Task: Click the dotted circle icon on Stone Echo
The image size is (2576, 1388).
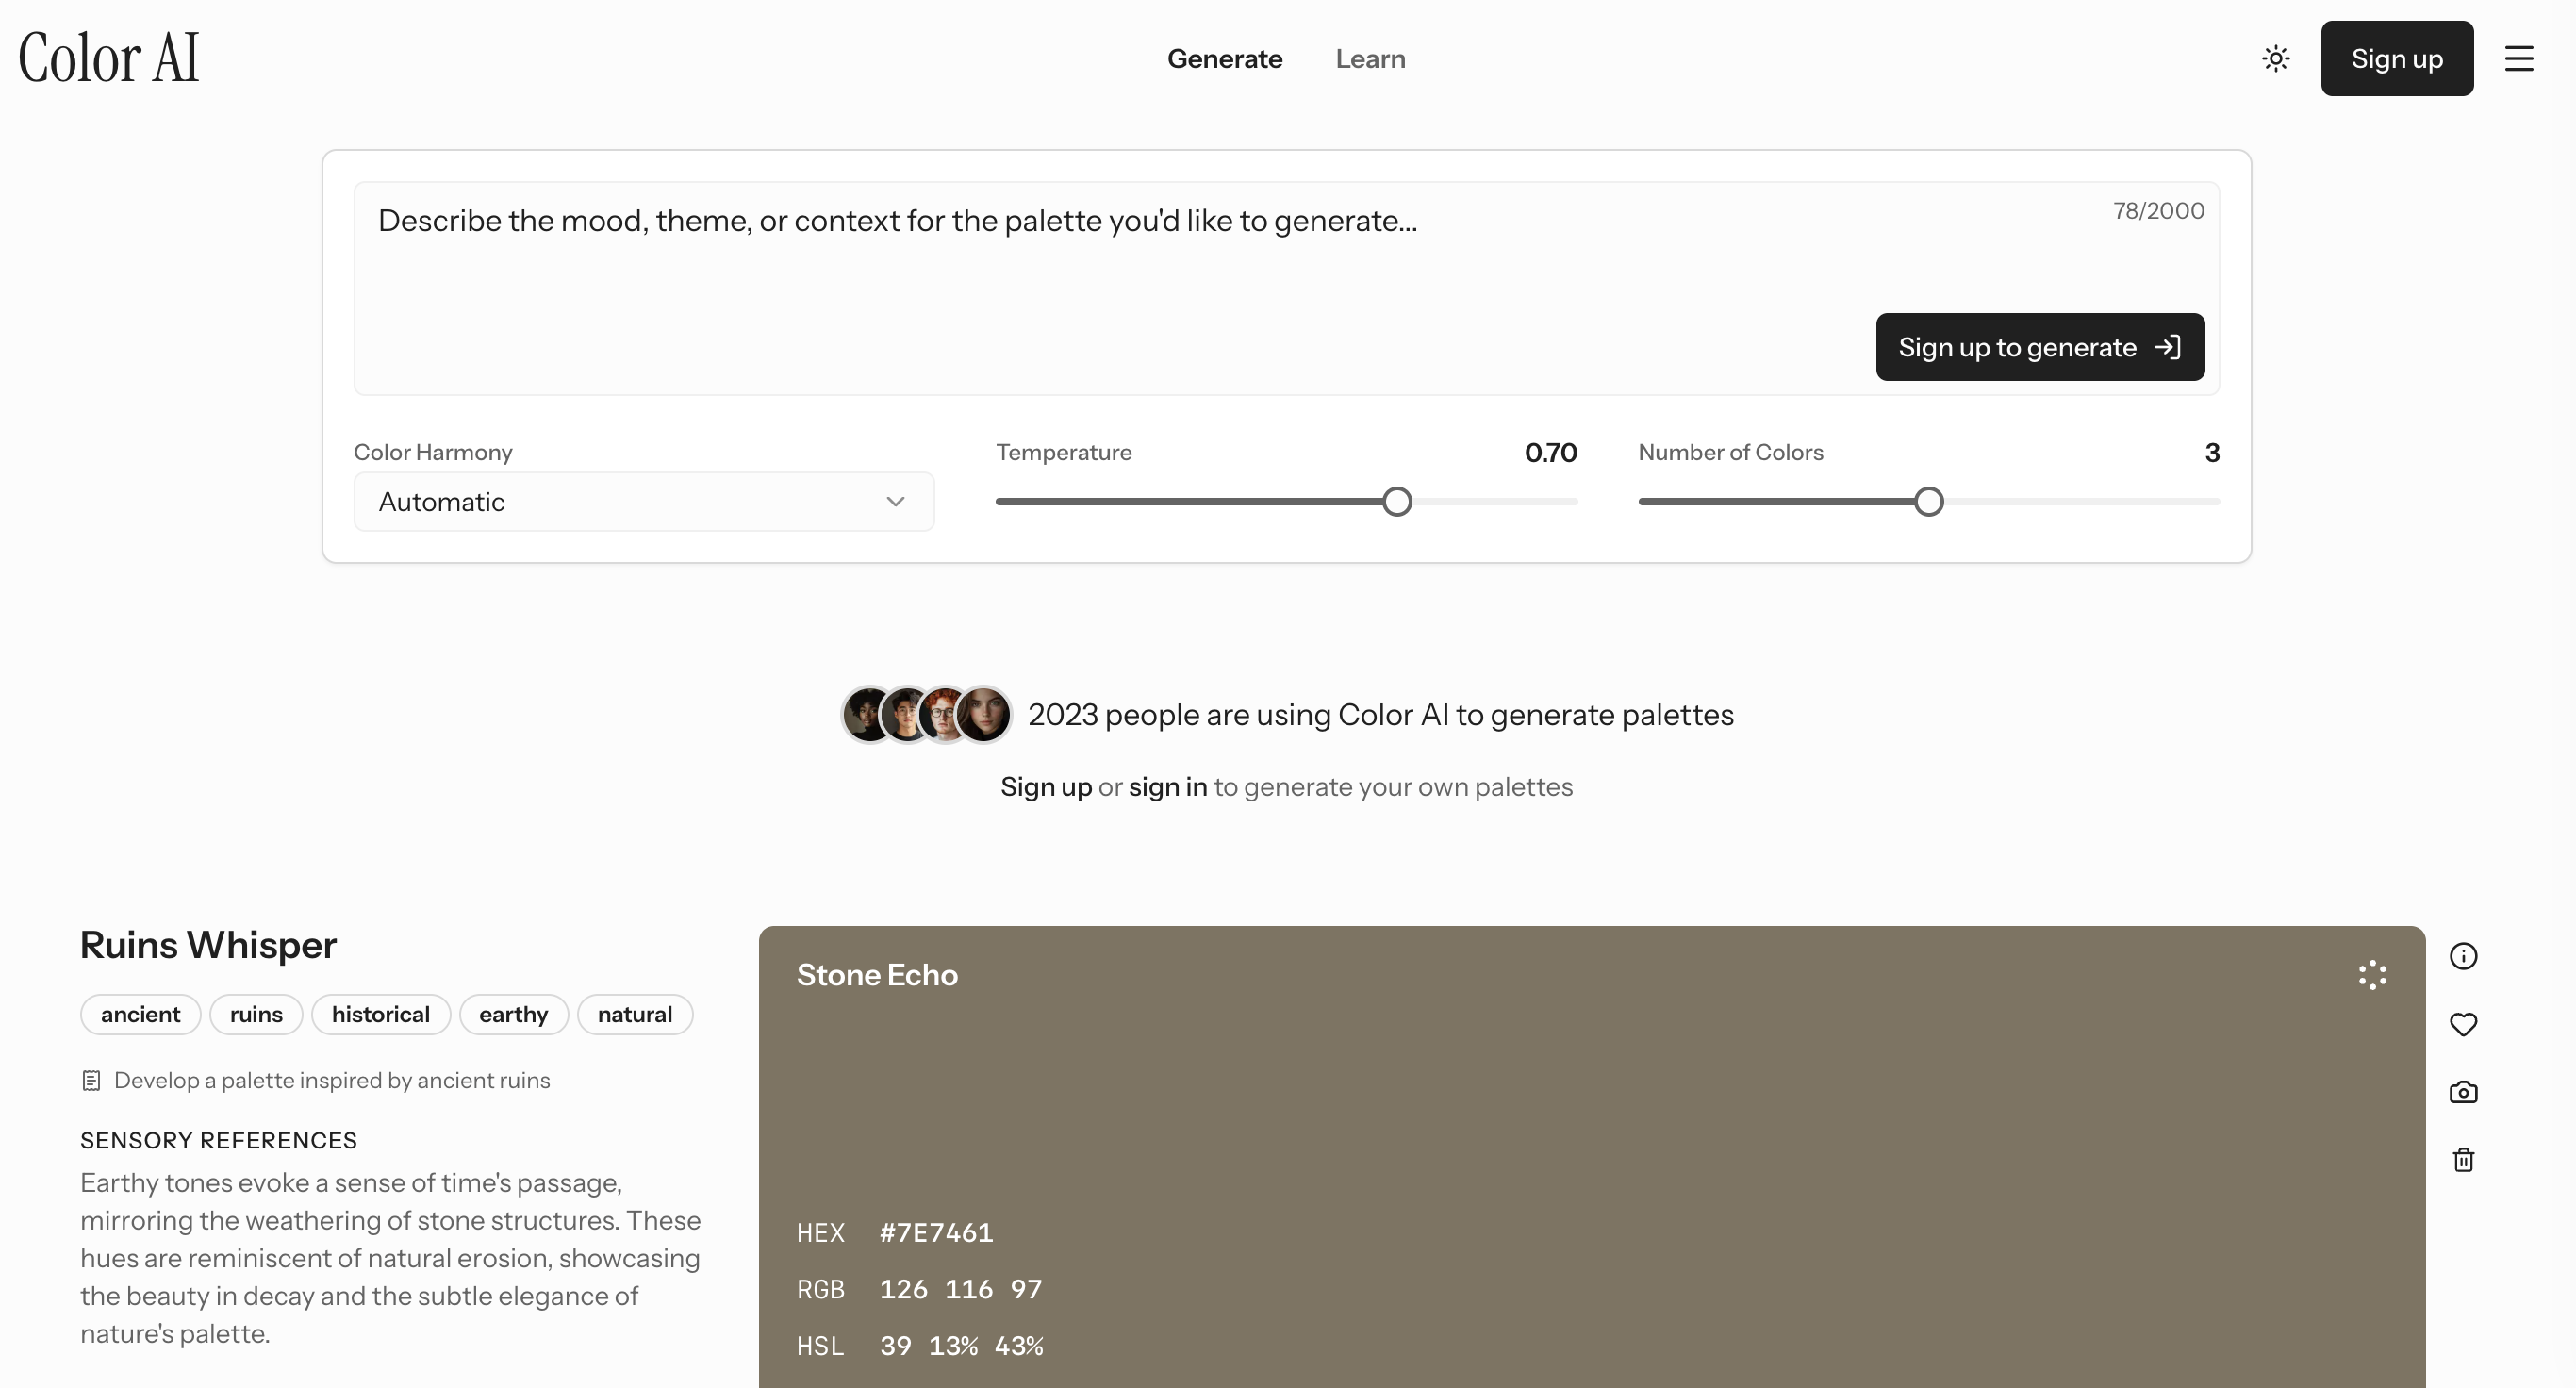Action: (x=2372, y=975)
